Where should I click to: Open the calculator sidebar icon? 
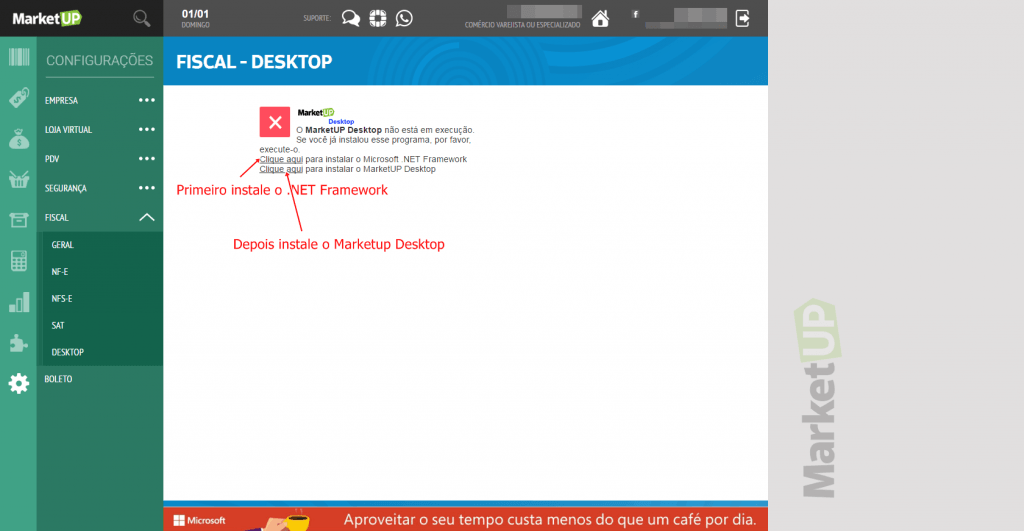(18, 261)
